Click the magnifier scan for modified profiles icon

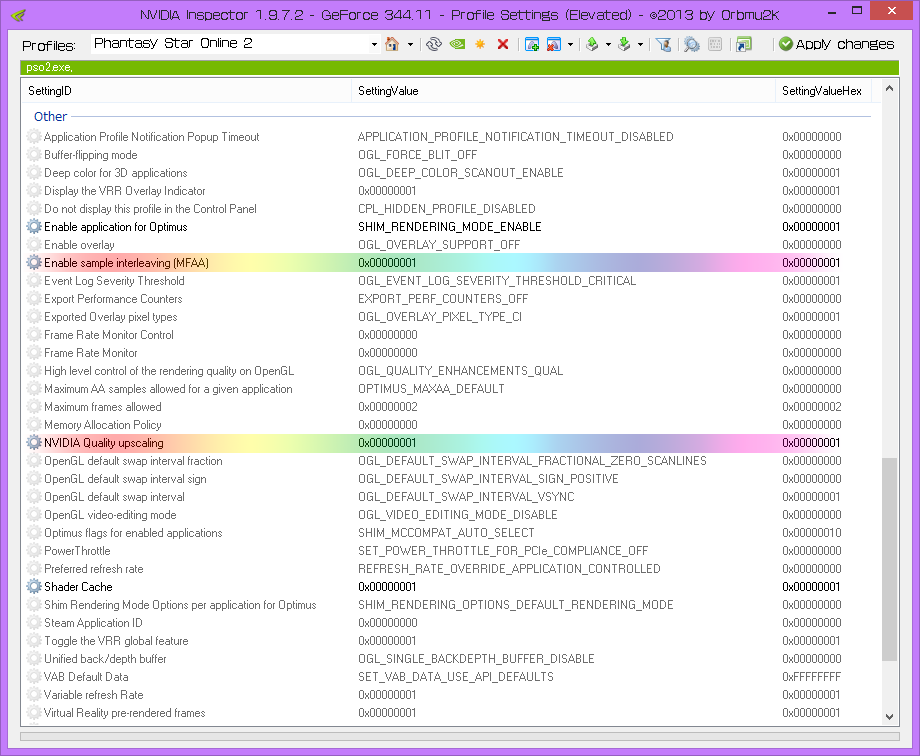coord(692,44)
